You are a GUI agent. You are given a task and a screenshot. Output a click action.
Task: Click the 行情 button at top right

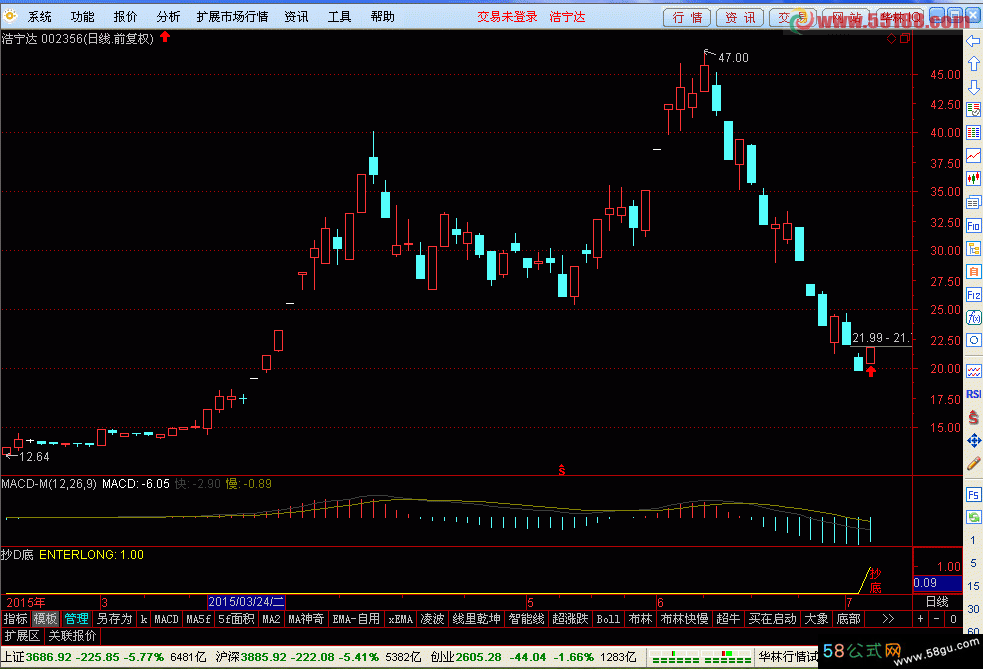687,18
